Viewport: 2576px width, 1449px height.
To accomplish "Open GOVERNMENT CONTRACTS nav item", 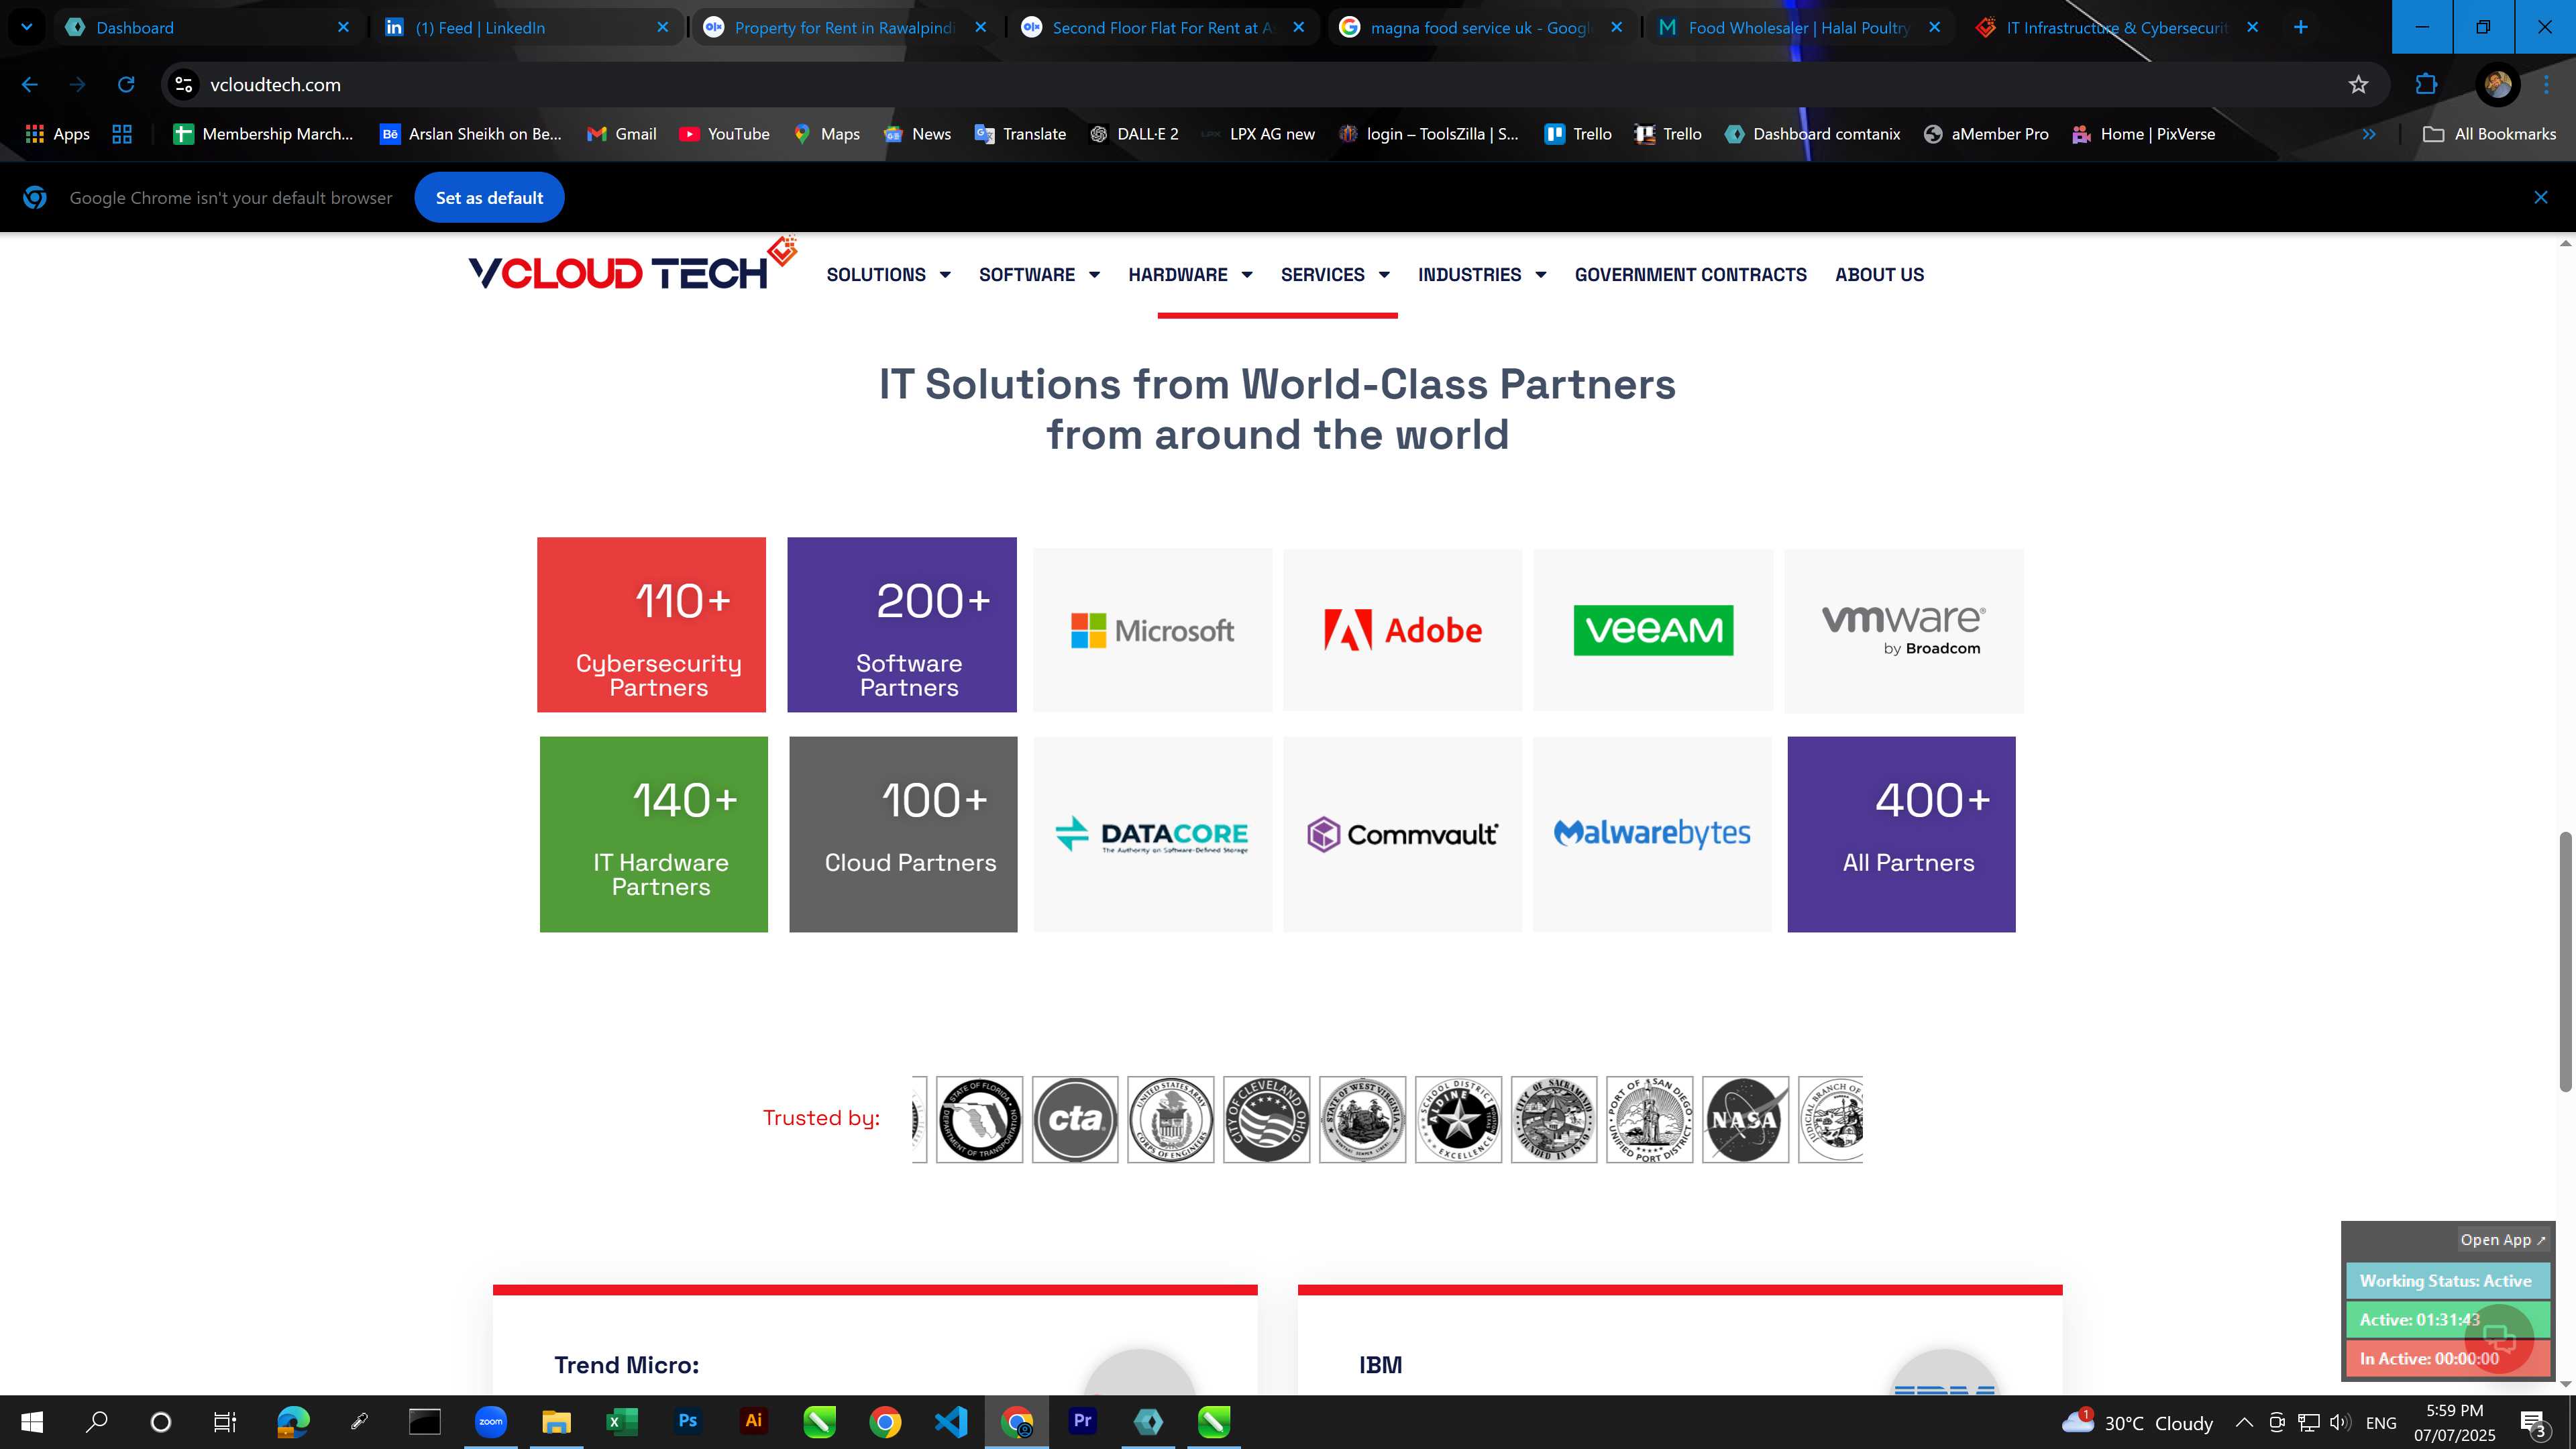I will click(x=1690, y=275).
